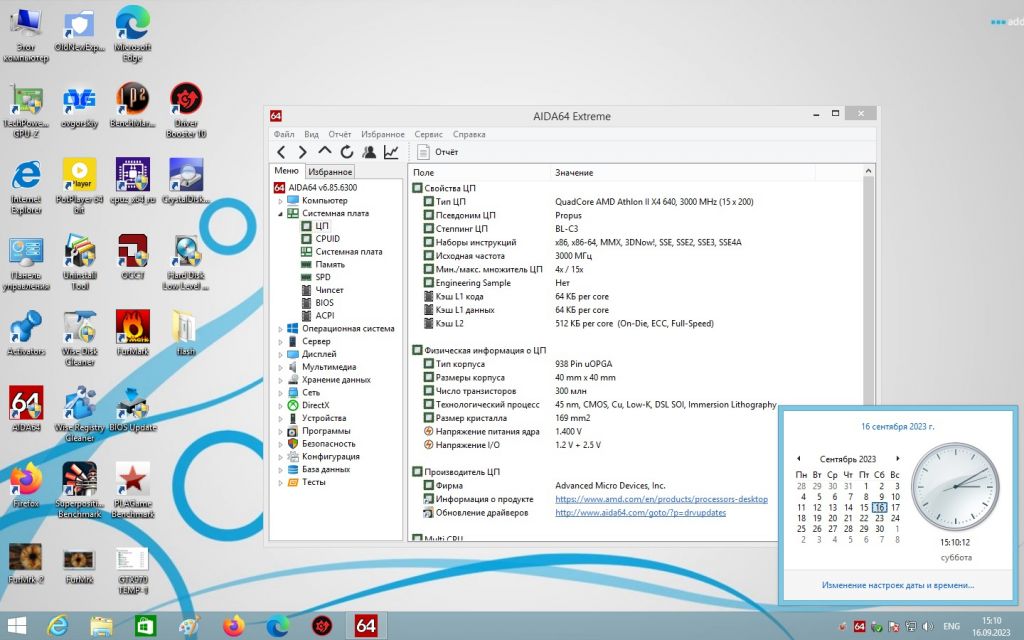
Task: Click the user profile icon in toolbar
Action: coord(369,152)
